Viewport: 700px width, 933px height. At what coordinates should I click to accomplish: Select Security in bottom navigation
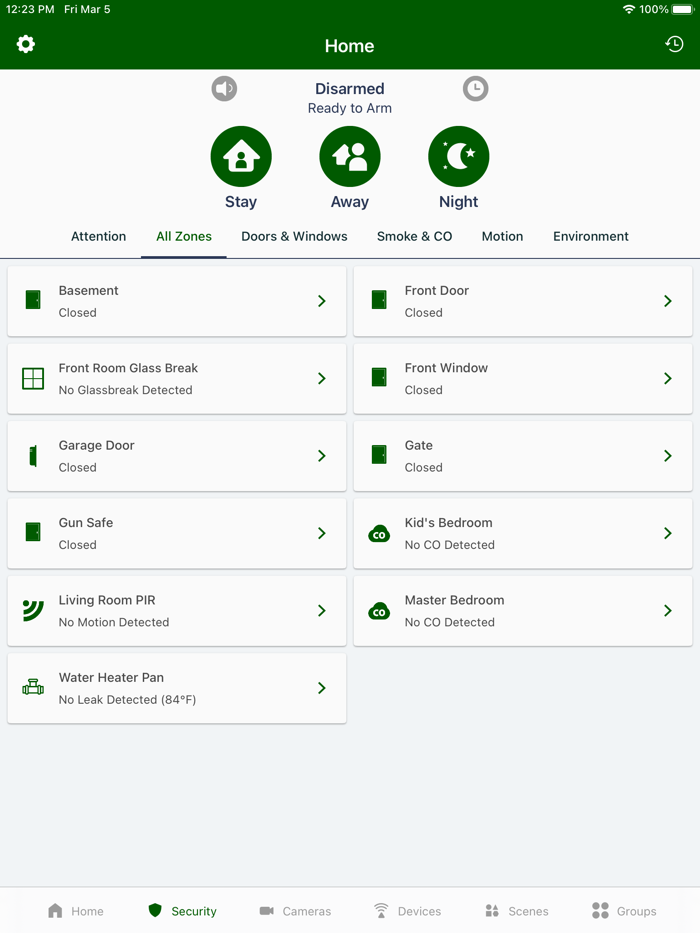tap(182, 911)
